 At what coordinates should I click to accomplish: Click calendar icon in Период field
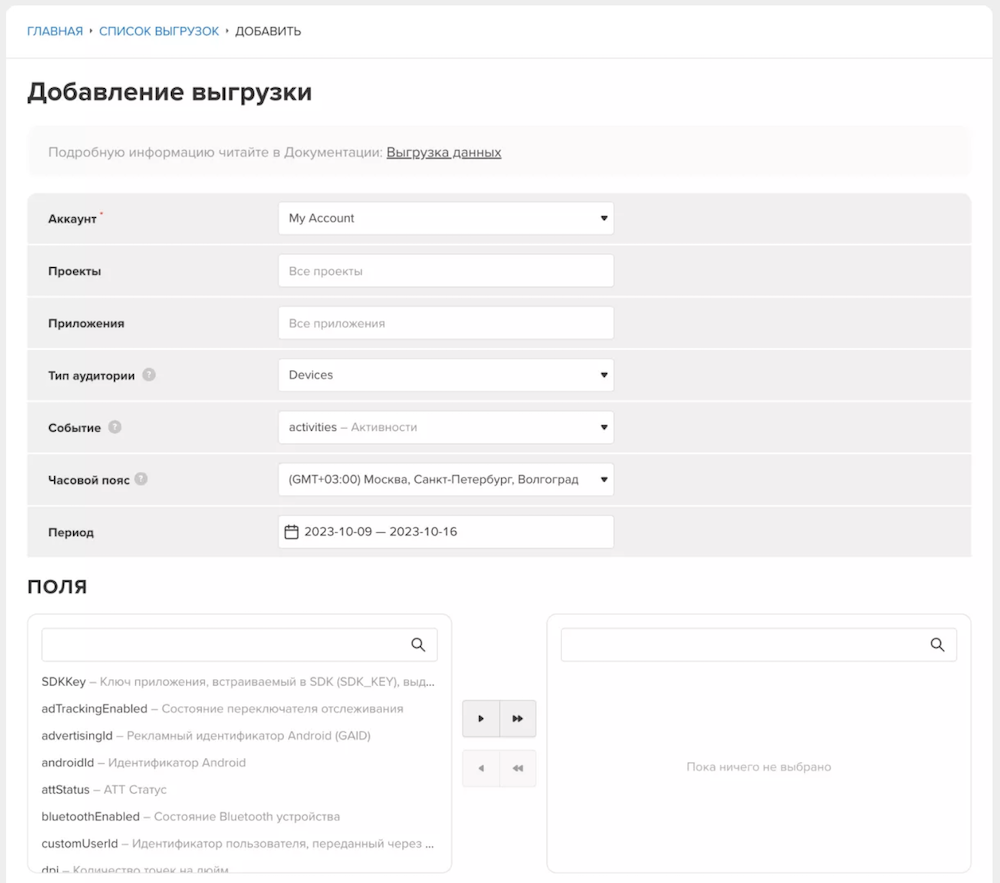pyautogui.click(x=292, y=532)
